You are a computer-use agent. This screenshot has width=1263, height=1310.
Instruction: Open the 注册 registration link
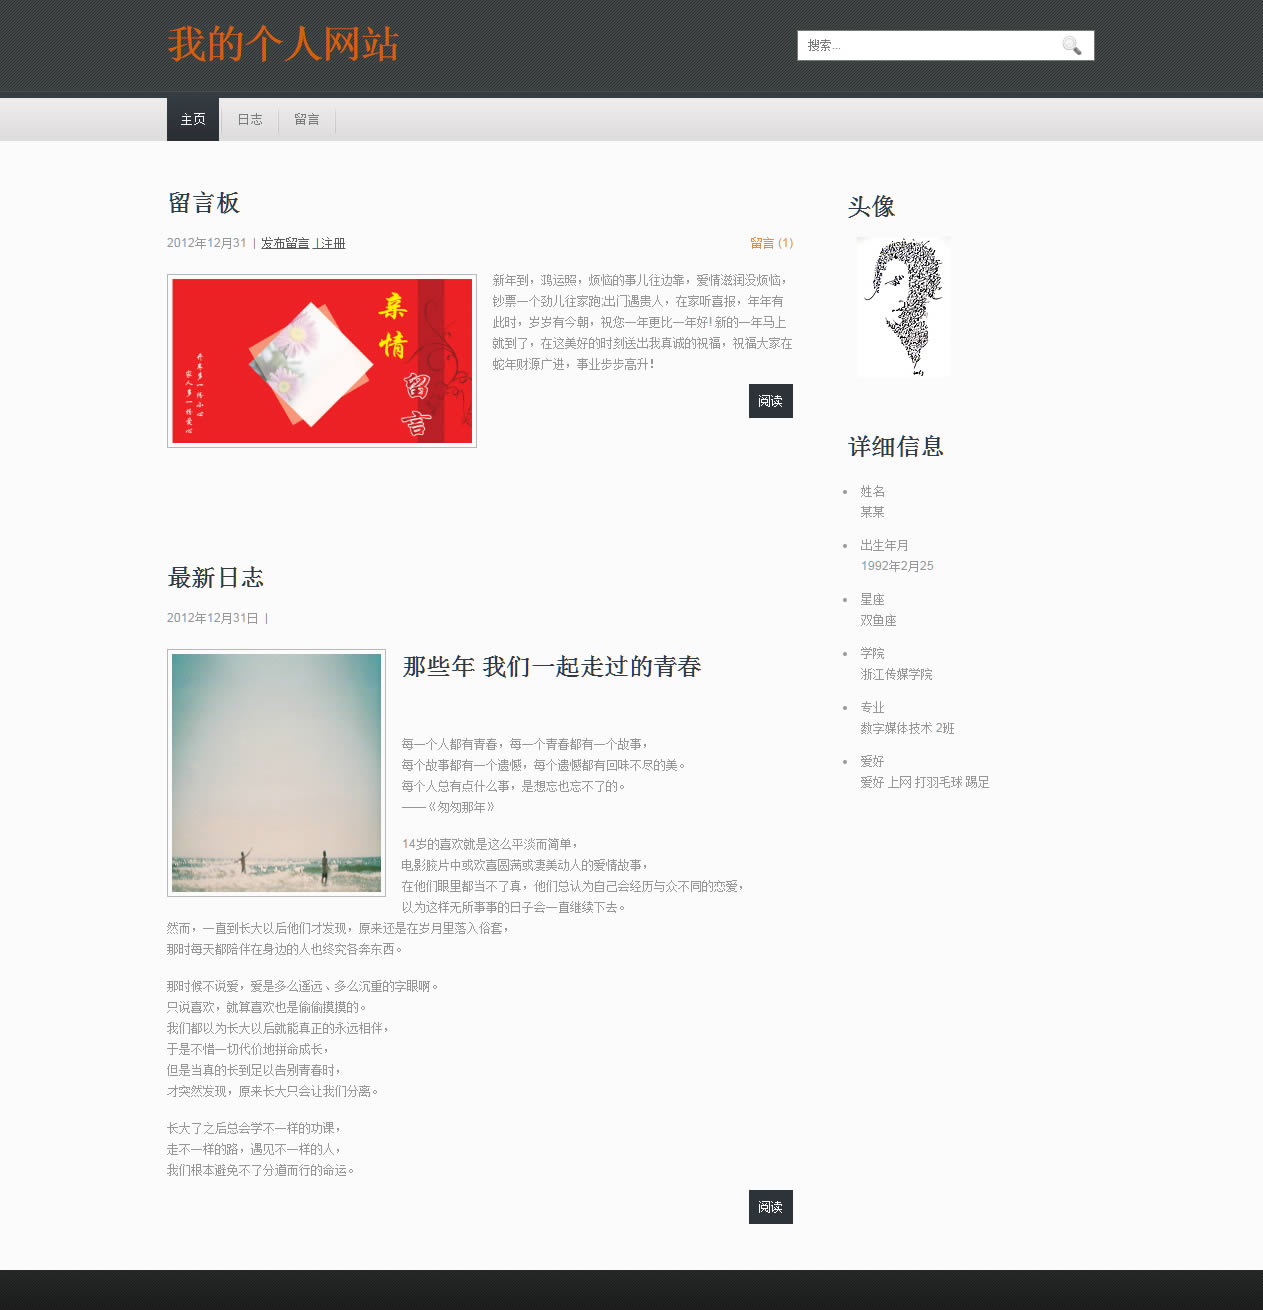click(332, 243)
